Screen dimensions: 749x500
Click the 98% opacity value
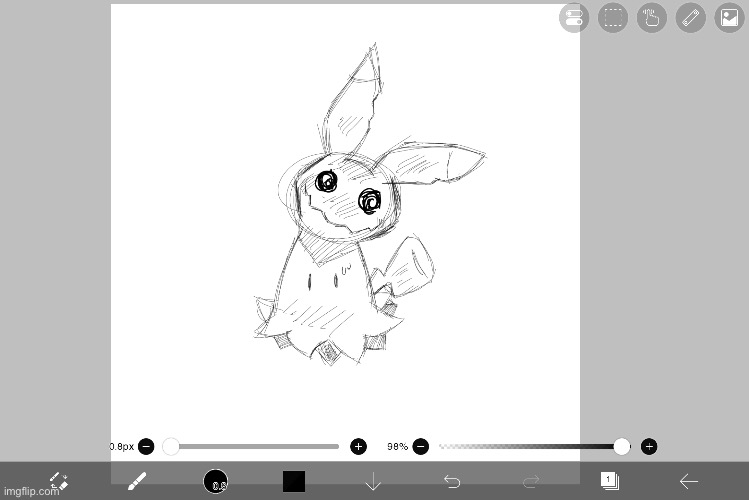coord(397,447)
